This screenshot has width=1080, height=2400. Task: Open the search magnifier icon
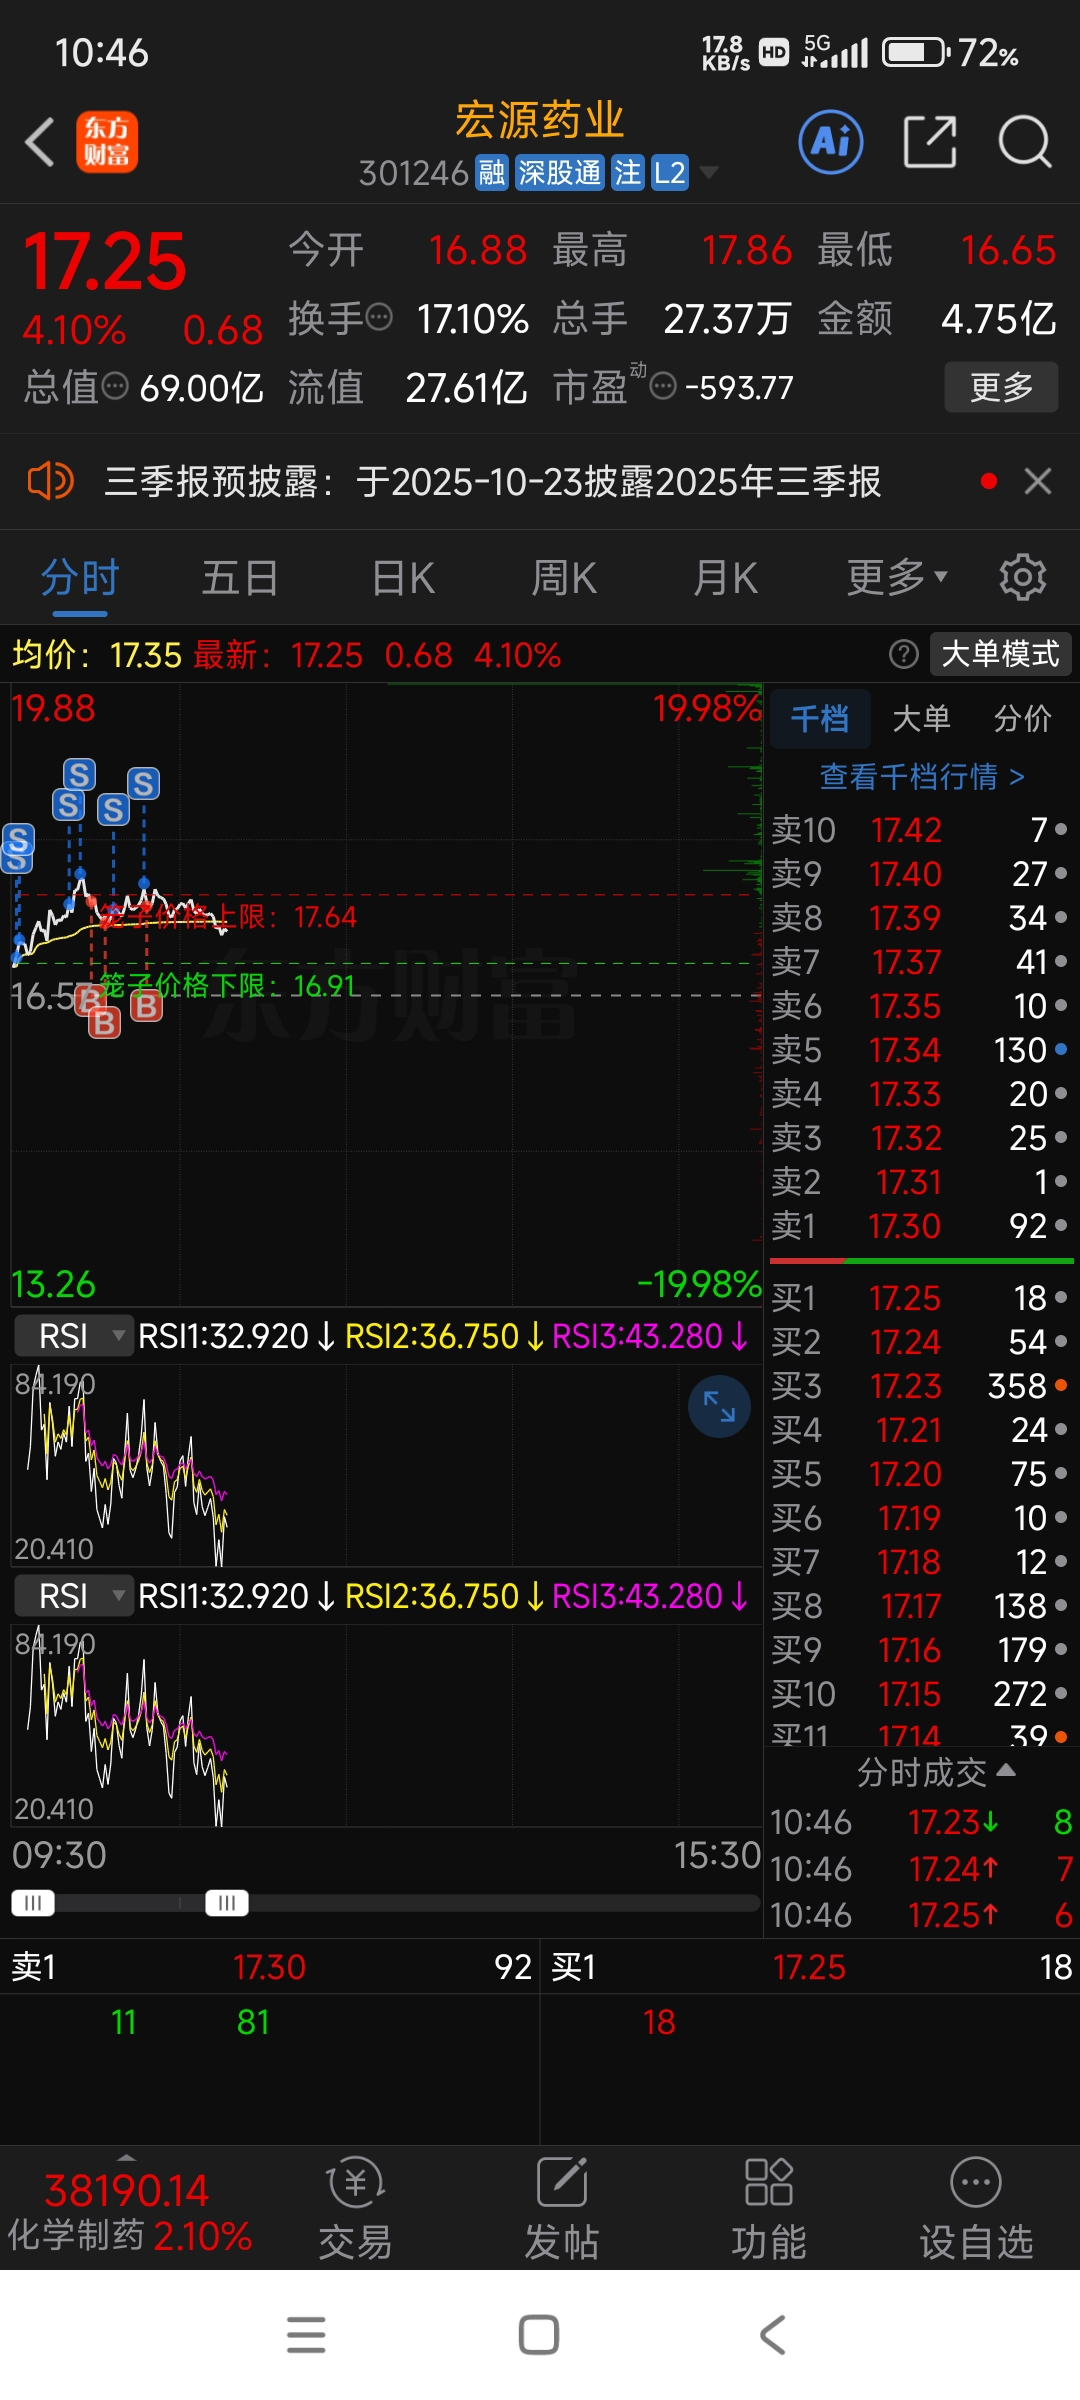1025,142
